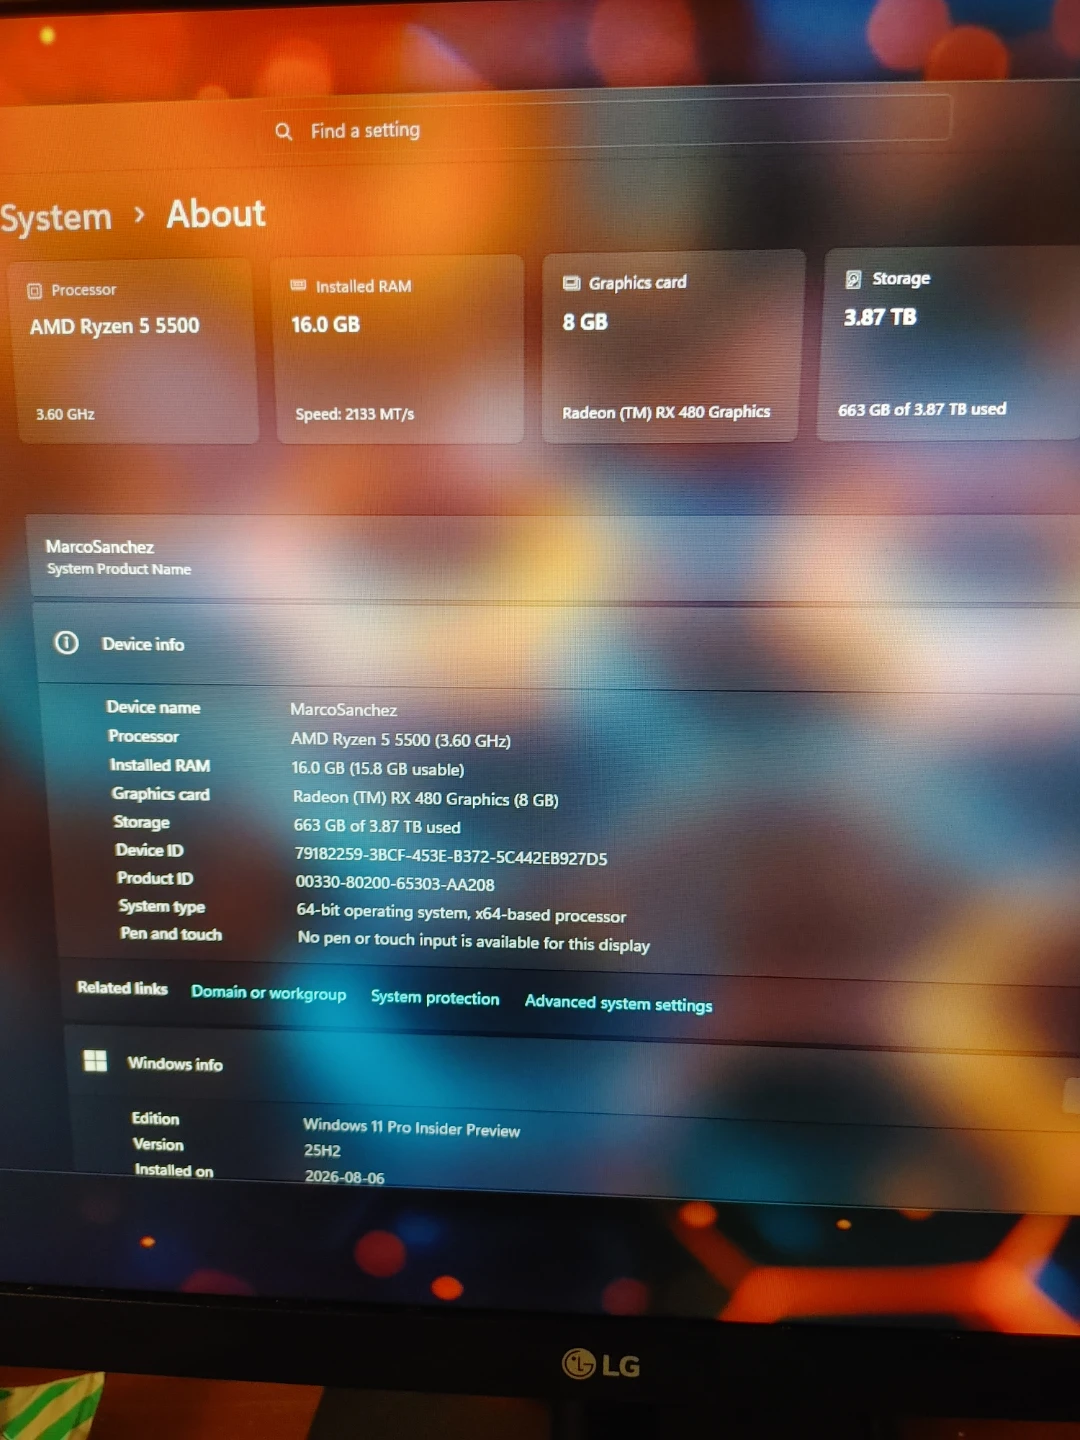Select the Device ID value 79182259-3BCF
Image resolution: width=1080 pixels, height=1440 pixels.
click(451, 856)
